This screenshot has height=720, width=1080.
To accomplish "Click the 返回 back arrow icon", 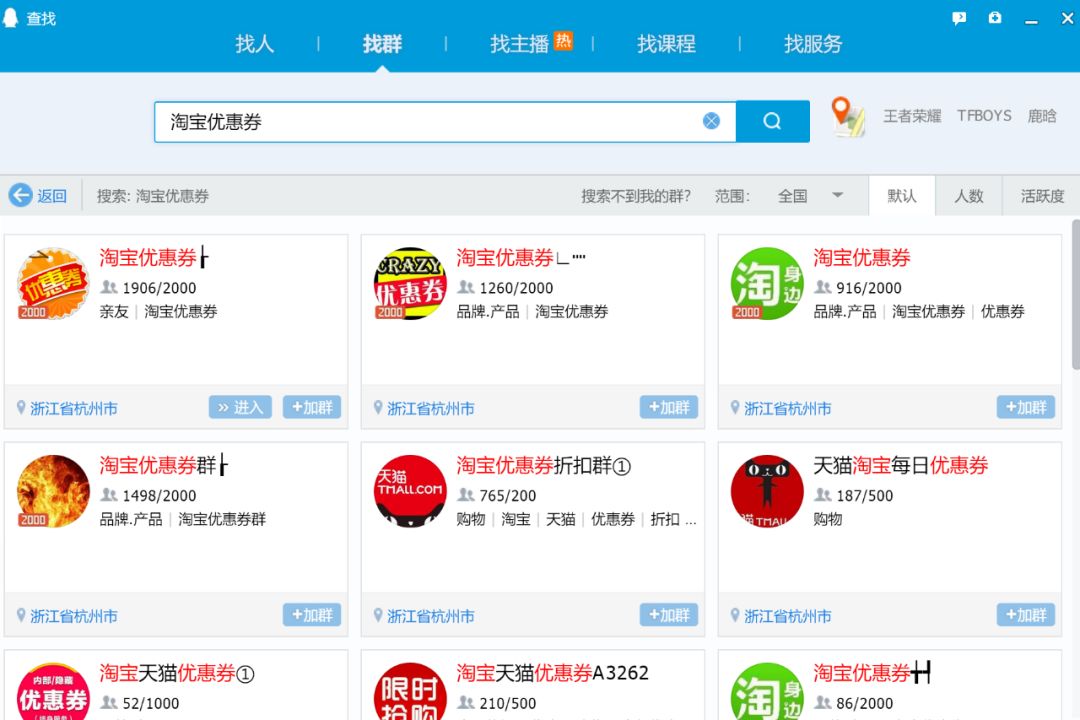I will (20, 196).
